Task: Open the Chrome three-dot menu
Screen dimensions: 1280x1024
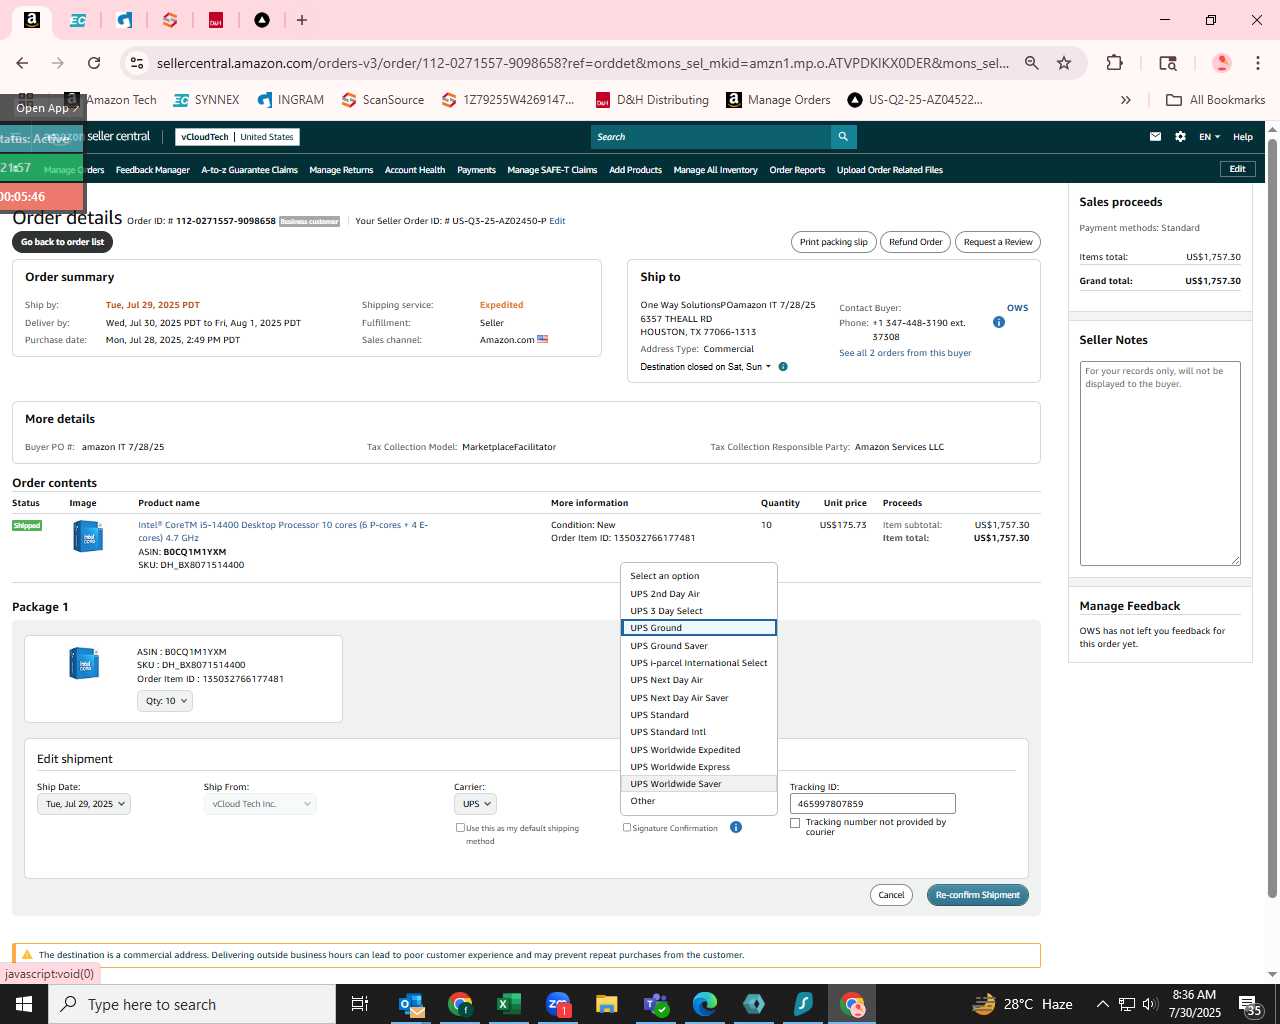Action: coord(1258,63)
